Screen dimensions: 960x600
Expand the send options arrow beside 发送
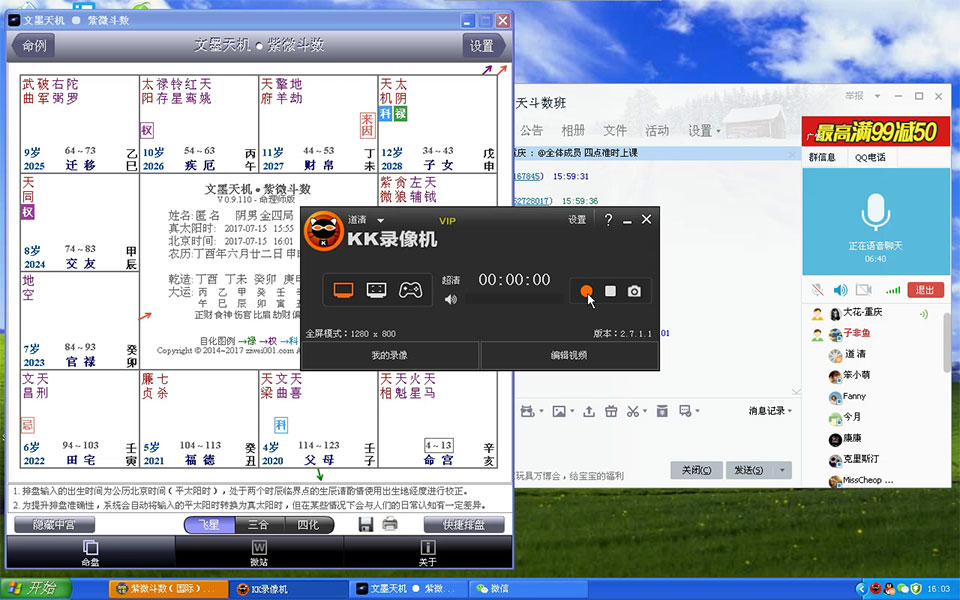[x=782, y=470]
